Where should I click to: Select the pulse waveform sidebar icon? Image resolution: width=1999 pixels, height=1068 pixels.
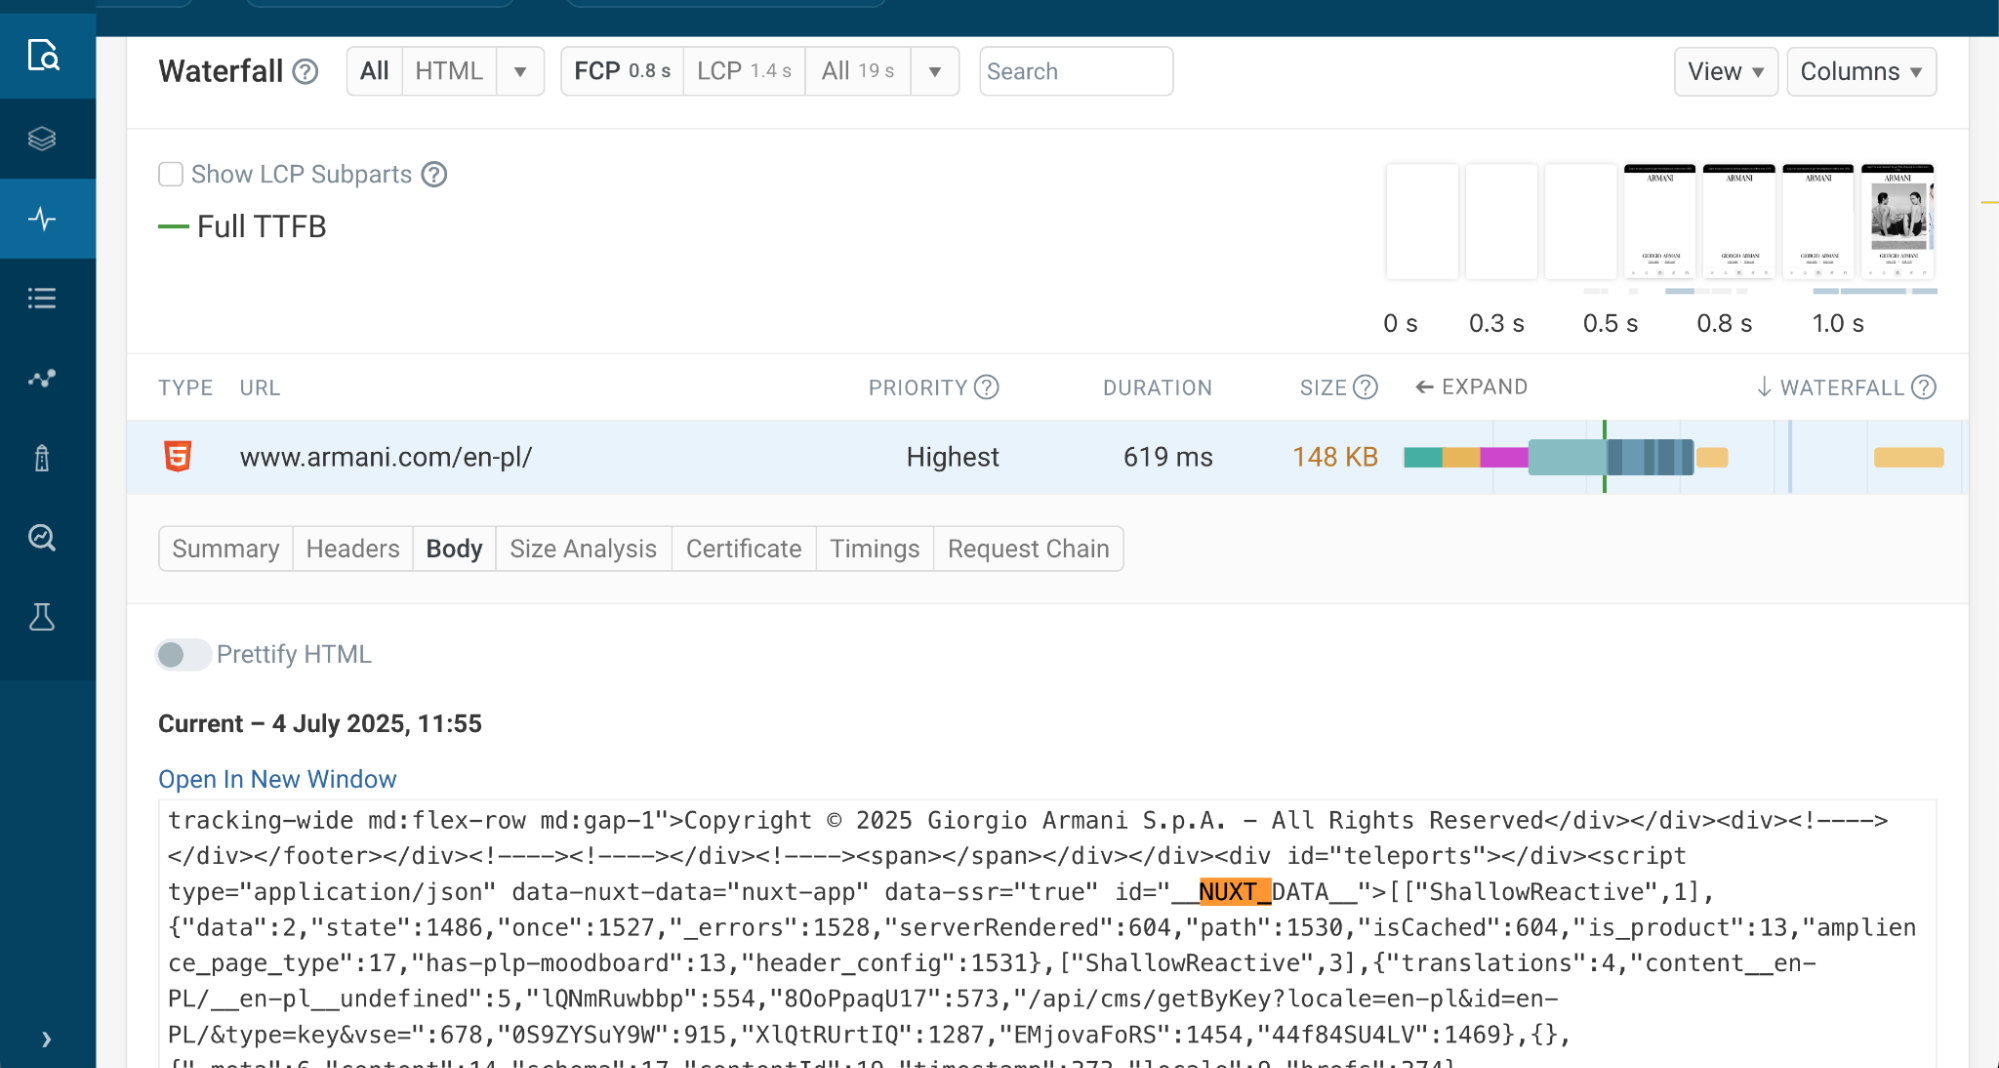coord(42,218)
